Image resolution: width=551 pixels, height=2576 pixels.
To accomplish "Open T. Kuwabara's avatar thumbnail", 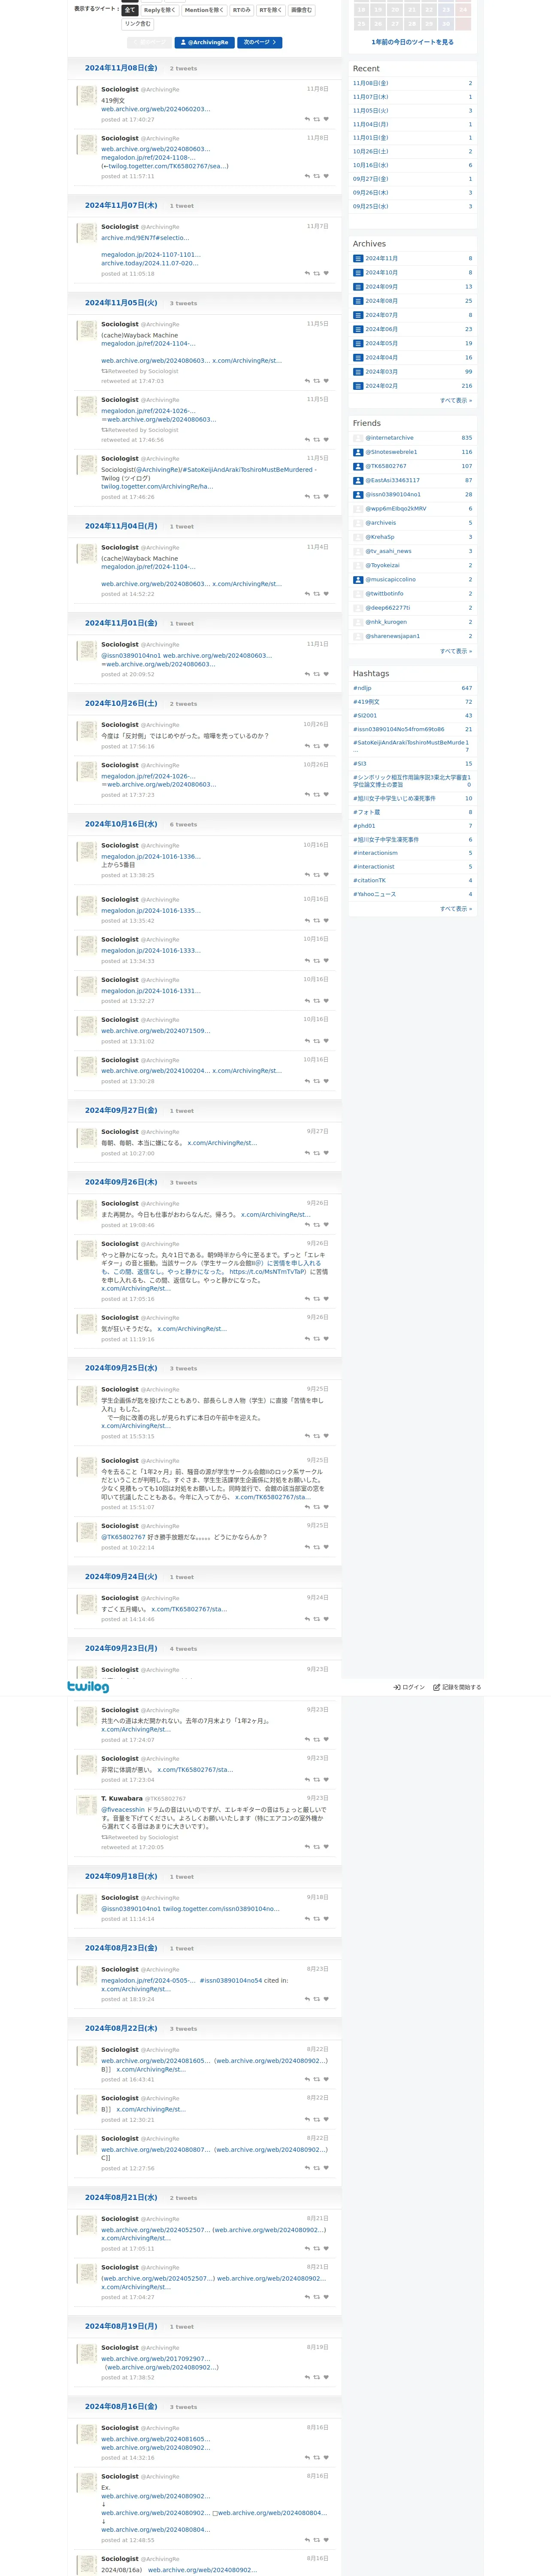I will click(x=88, y=1805).
